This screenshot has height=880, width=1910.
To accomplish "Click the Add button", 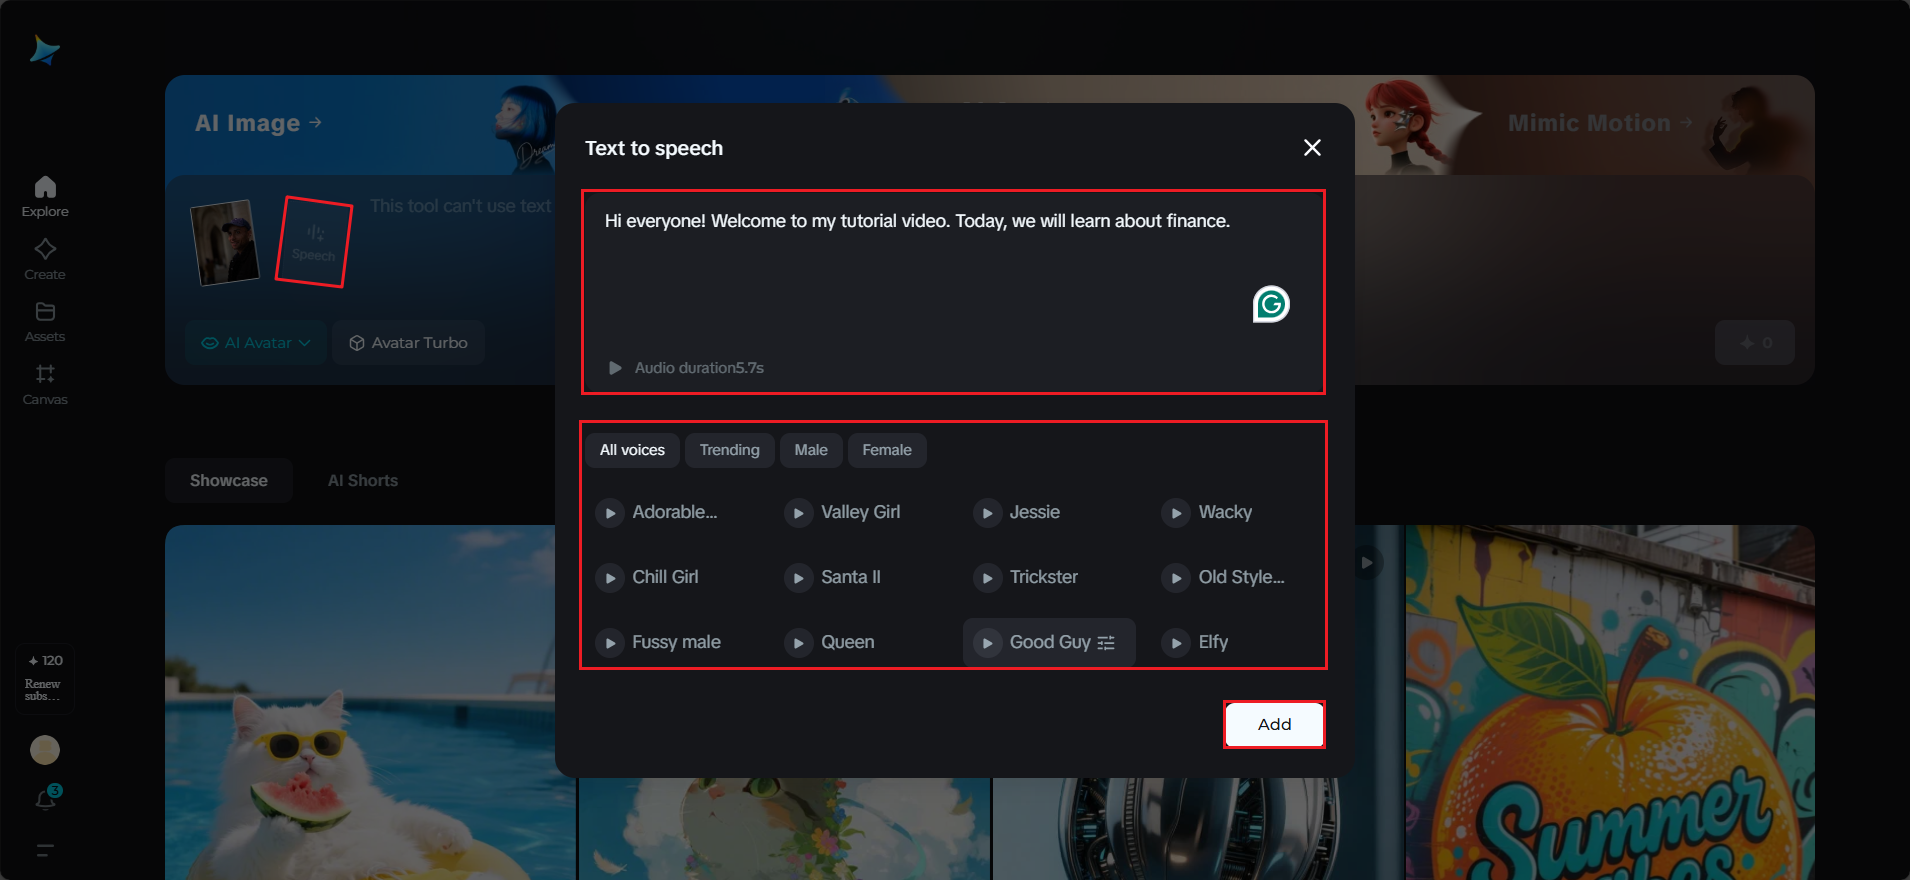I will [1274, 724].
